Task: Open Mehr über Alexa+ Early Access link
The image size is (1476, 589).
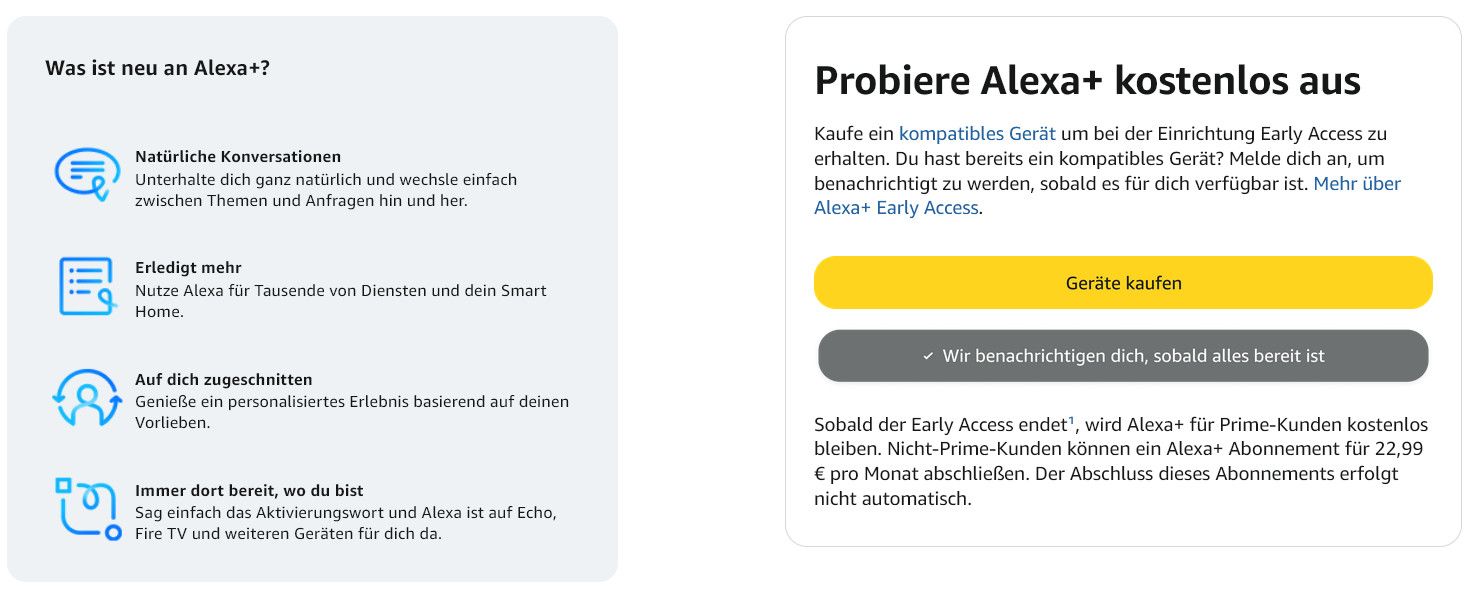Action: pyautogui.click(x=1107, y=196)
